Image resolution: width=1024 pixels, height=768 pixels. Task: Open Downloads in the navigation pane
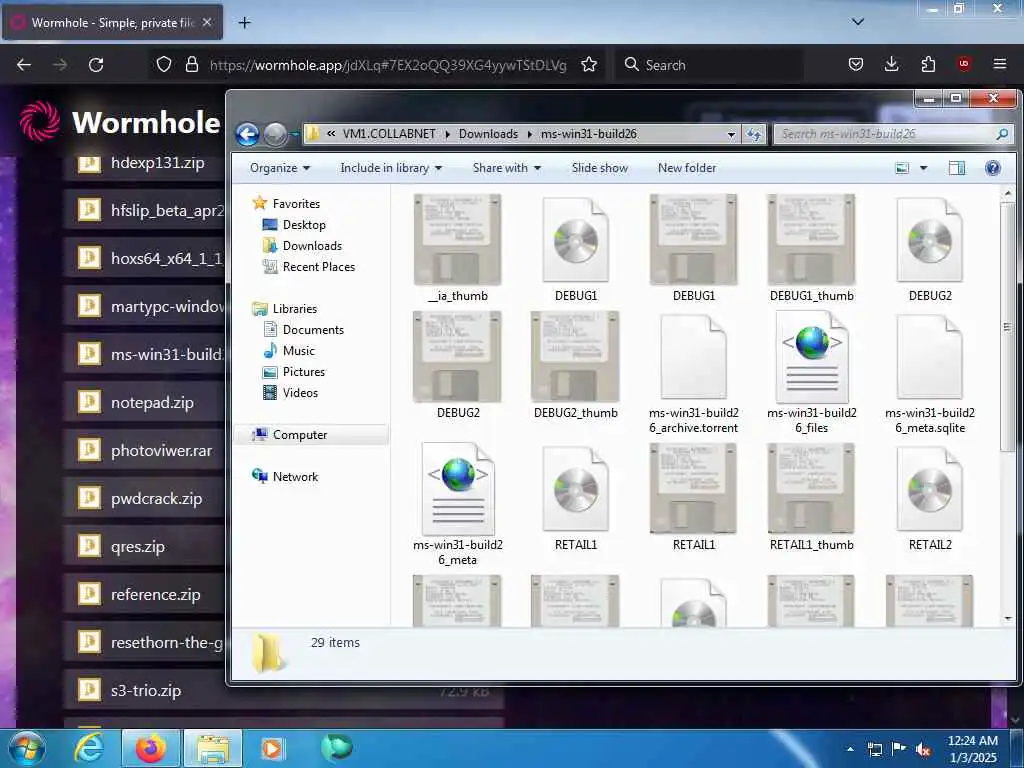pyautogui.click(x=302, y=246)
